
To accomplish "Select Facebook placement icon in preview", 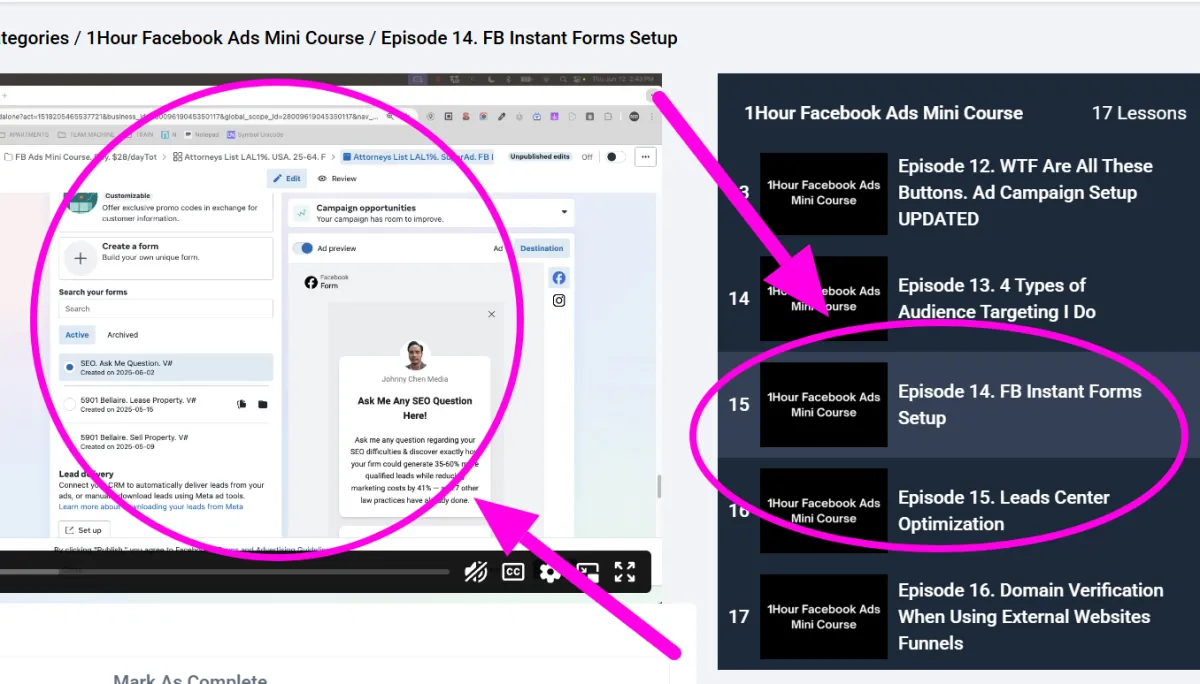I will [x=559, y=278].
